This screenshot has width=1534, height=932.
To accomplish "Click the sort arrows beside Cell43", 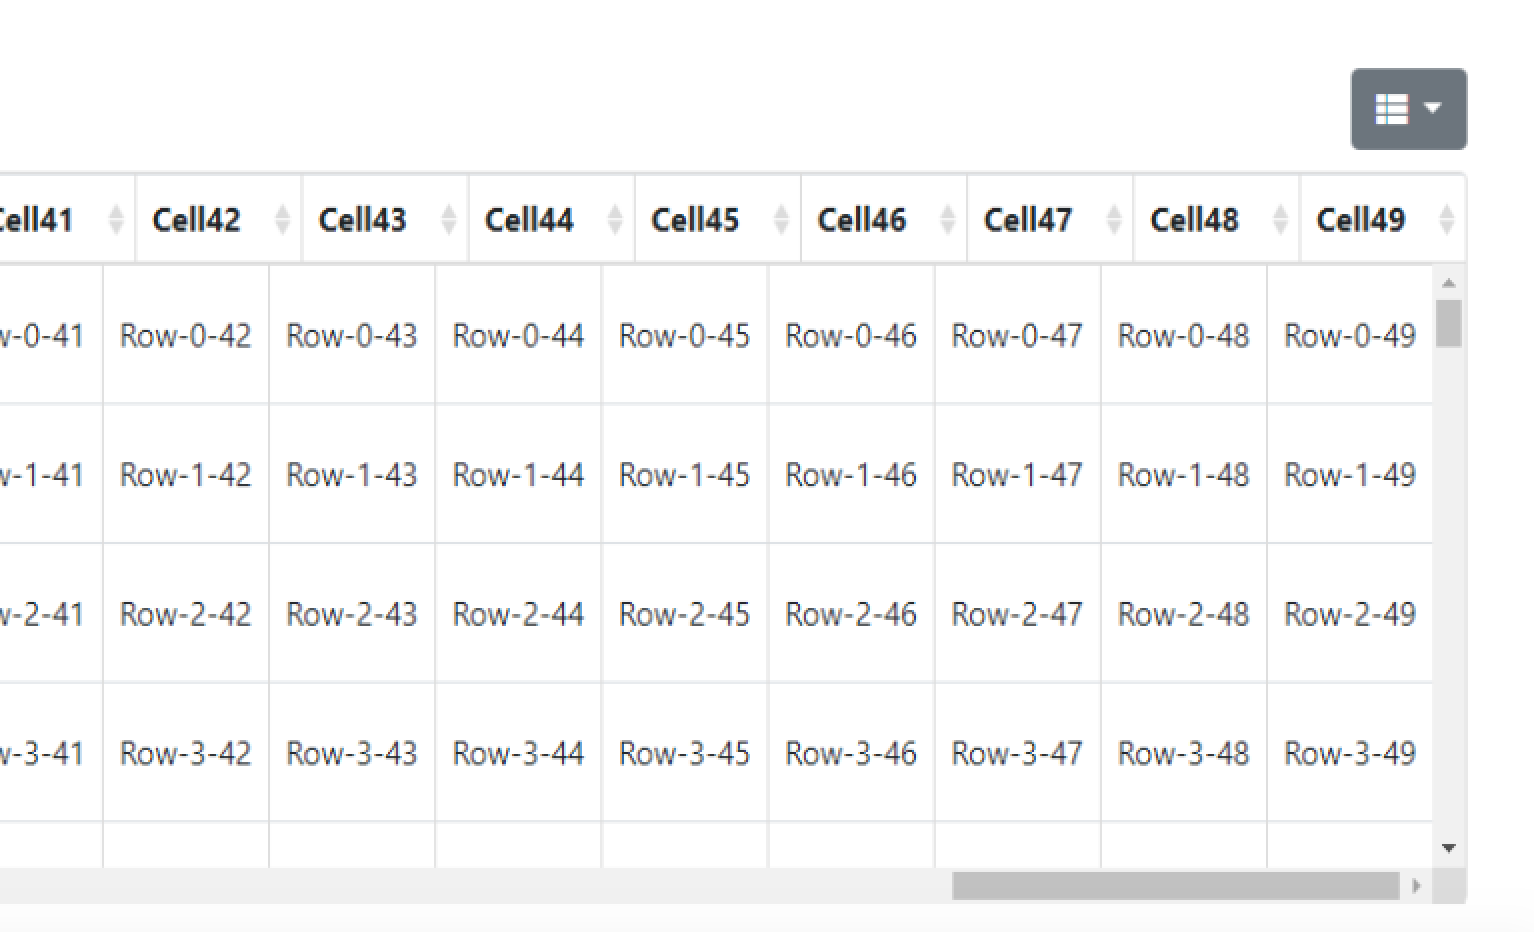I will pos(449,219).
